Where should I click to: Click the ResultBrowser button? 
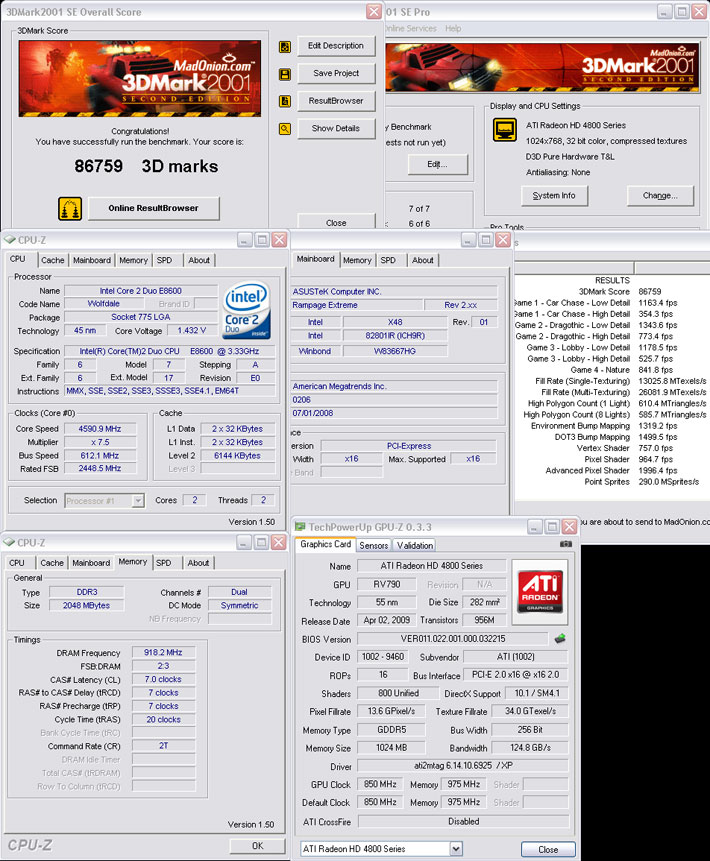tap(336, 100)
